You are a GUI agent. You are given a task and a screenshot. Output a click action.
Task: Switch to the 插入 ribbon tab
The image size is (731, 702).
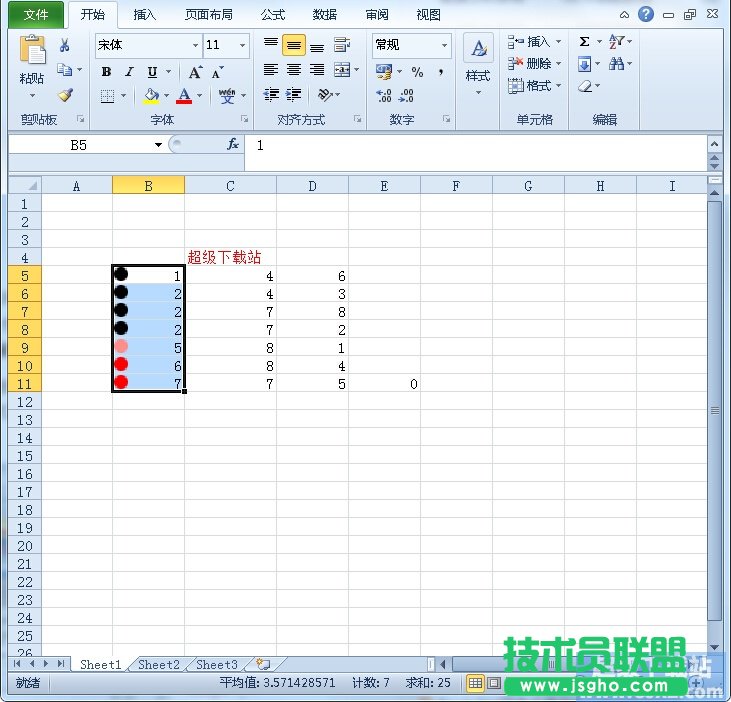pyautogui.click(x=144, y=15)
